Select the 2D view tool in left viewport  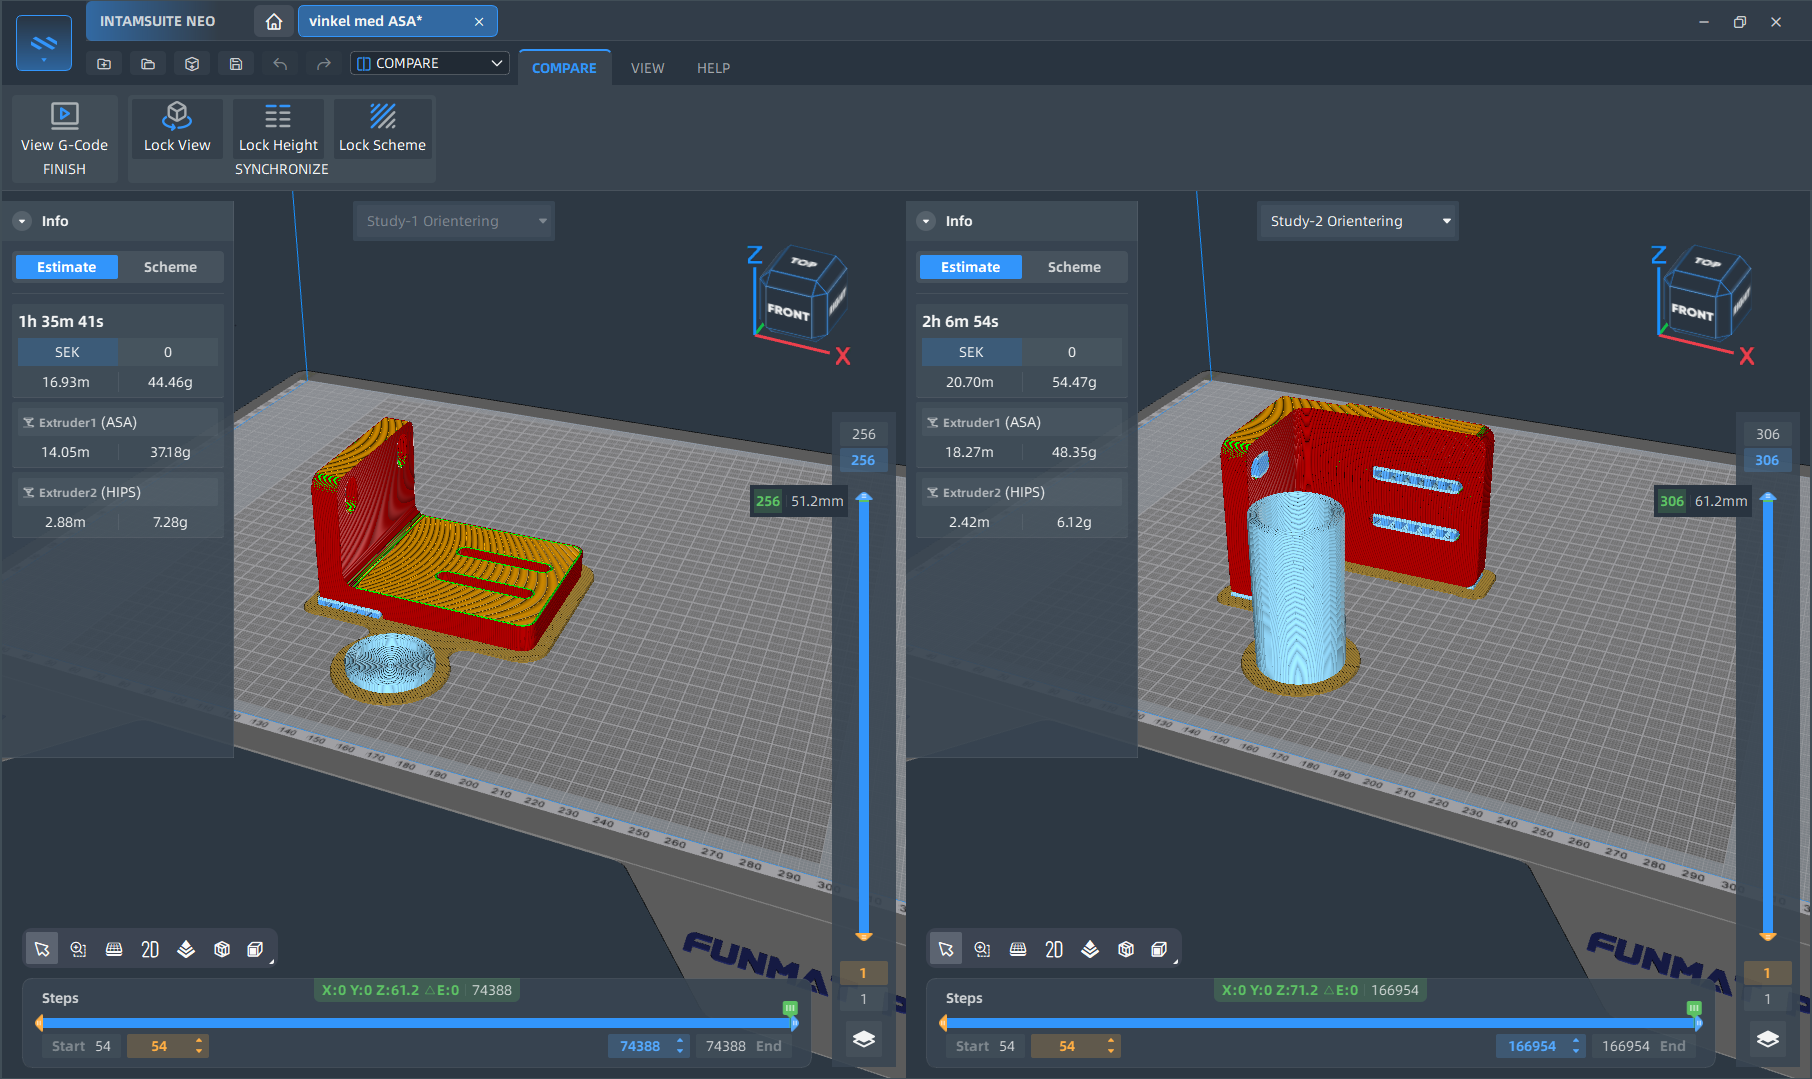150,949
